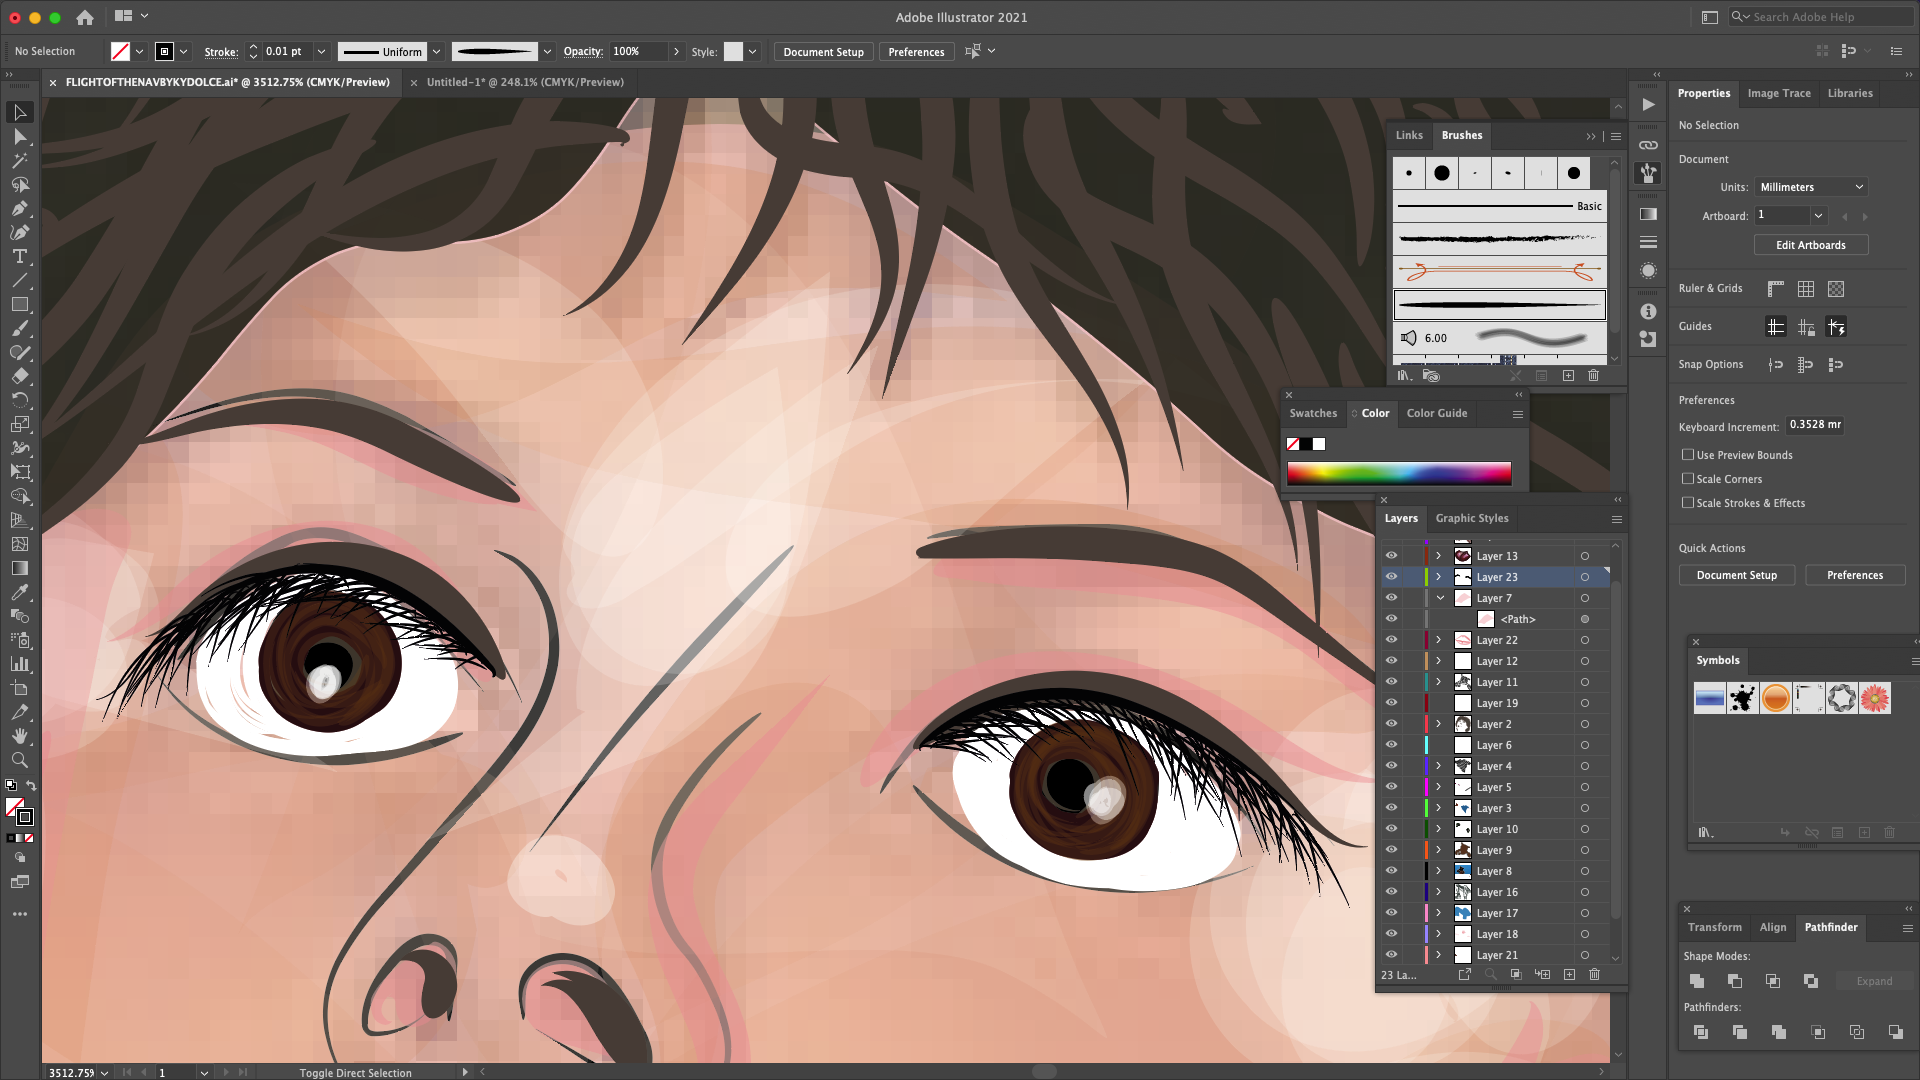
Task: Enable Scale Corners checkbox
Action: click(1688, 479)
